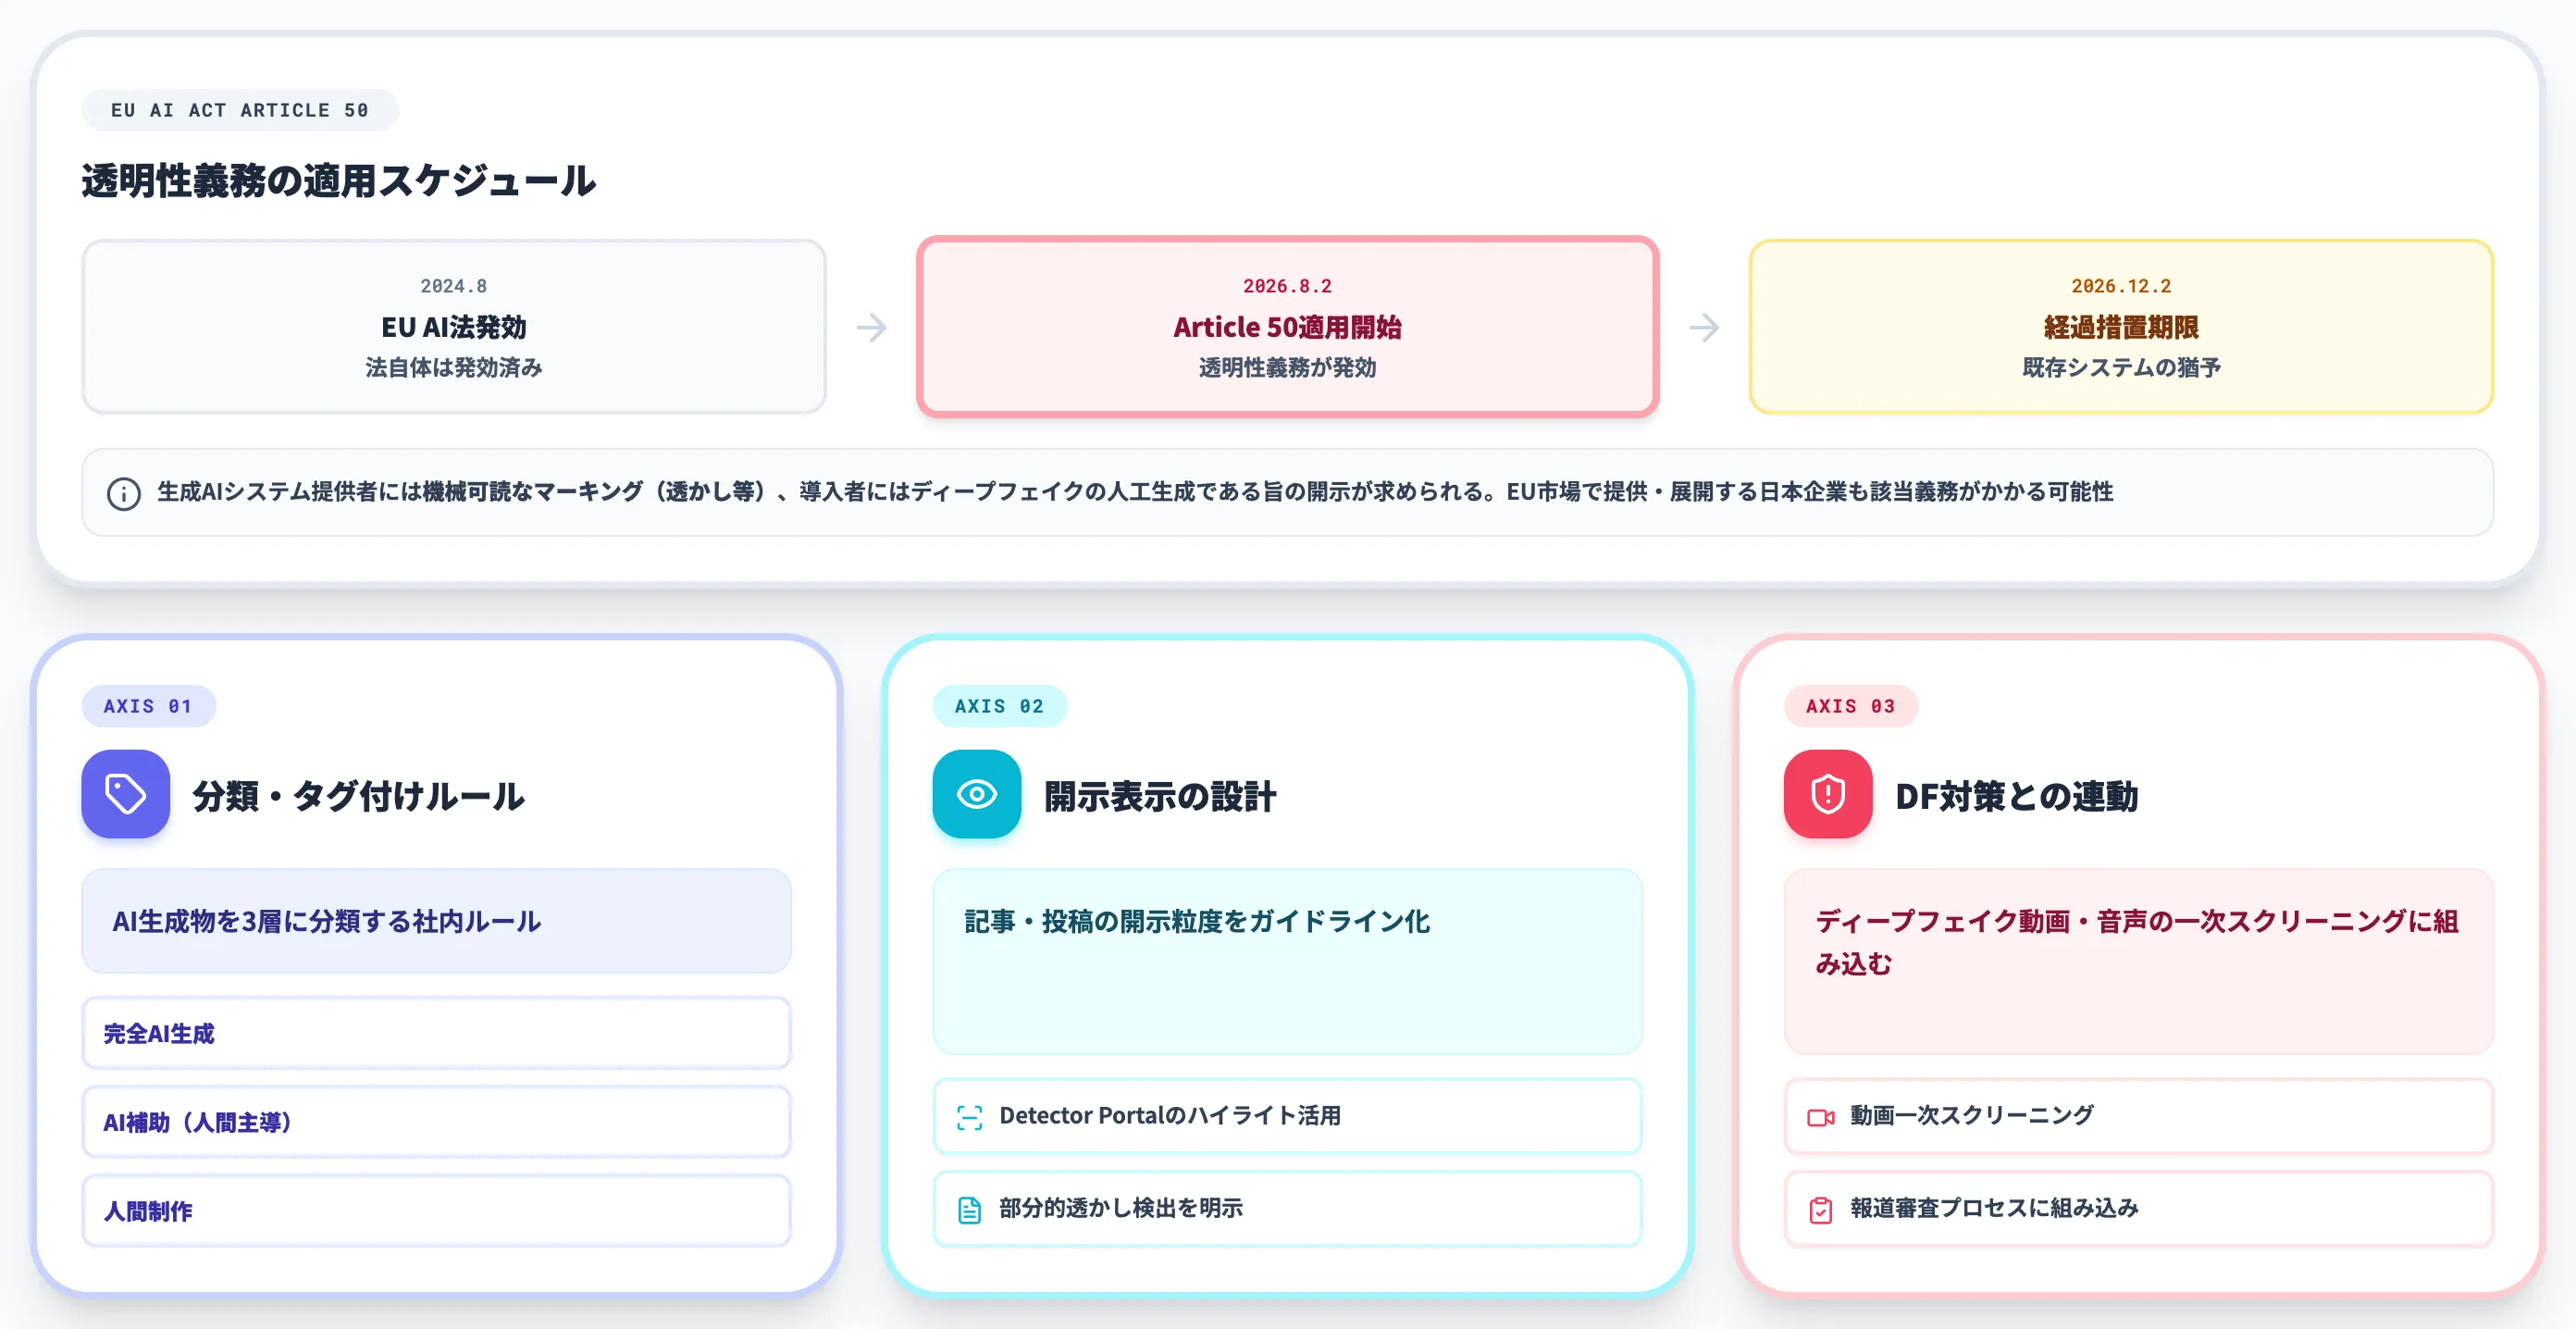Screen dimensions: 2576x1329
Task: Click the 記事・投稿の開示粒度をガイドライン化 box
Action: [x=1287, y=961]
